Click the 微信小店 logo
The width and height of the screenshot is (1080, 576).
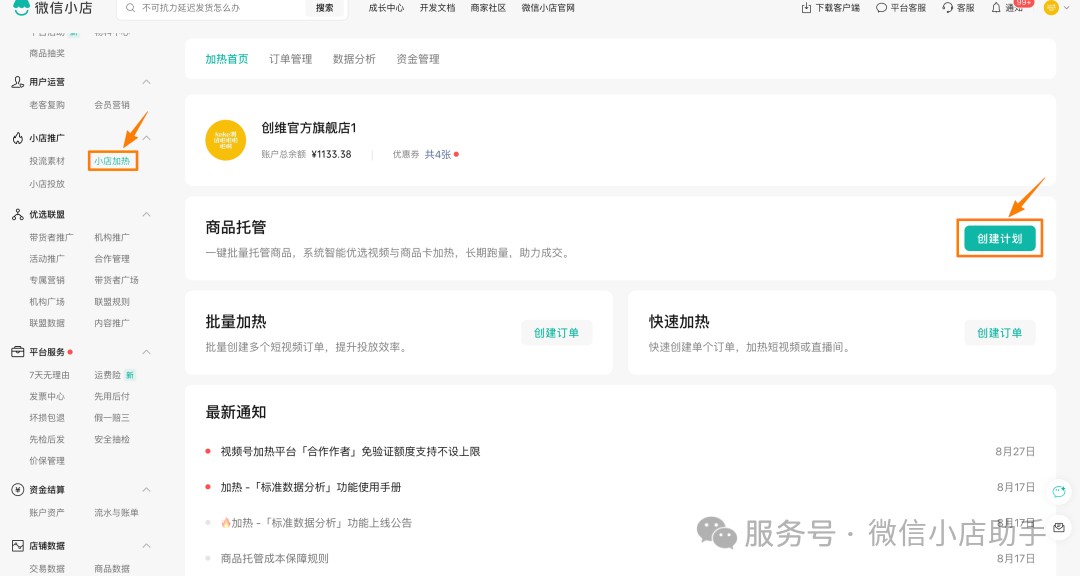click(x=53, y=8)
